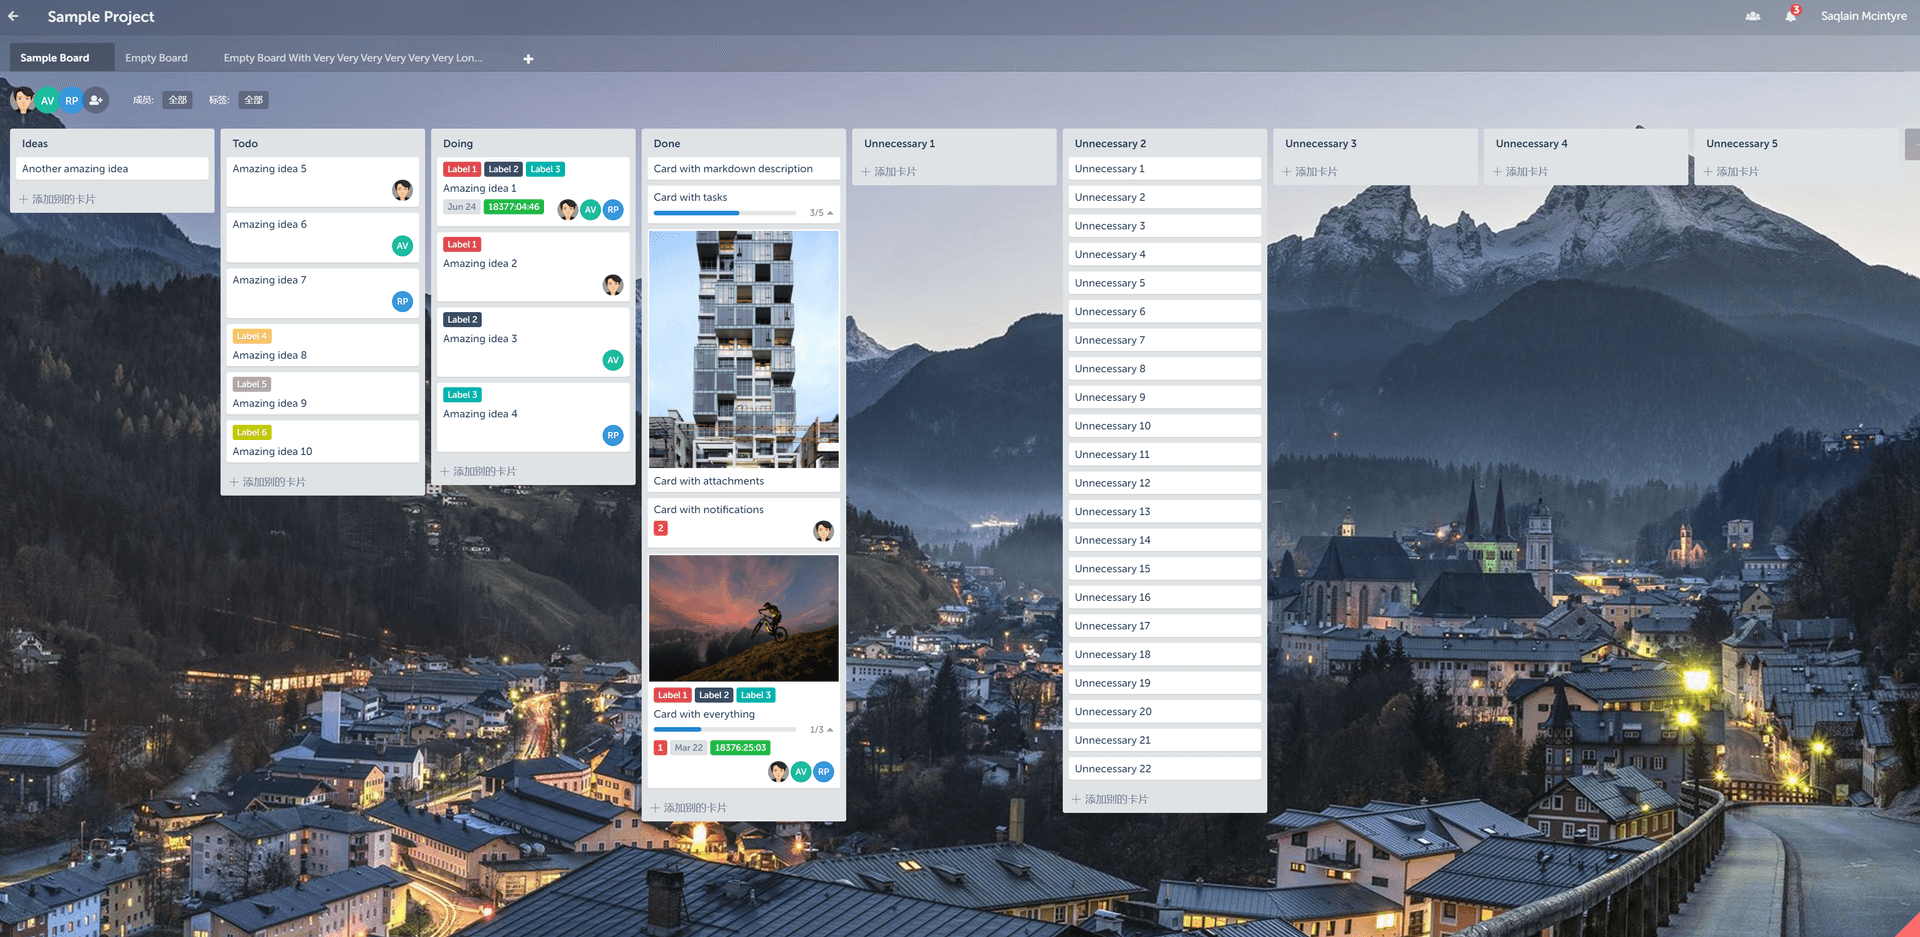Screen dimensions: 1920x937
Task: Click the photo avatar on Card with notifications
Action: tap(823, 531)
